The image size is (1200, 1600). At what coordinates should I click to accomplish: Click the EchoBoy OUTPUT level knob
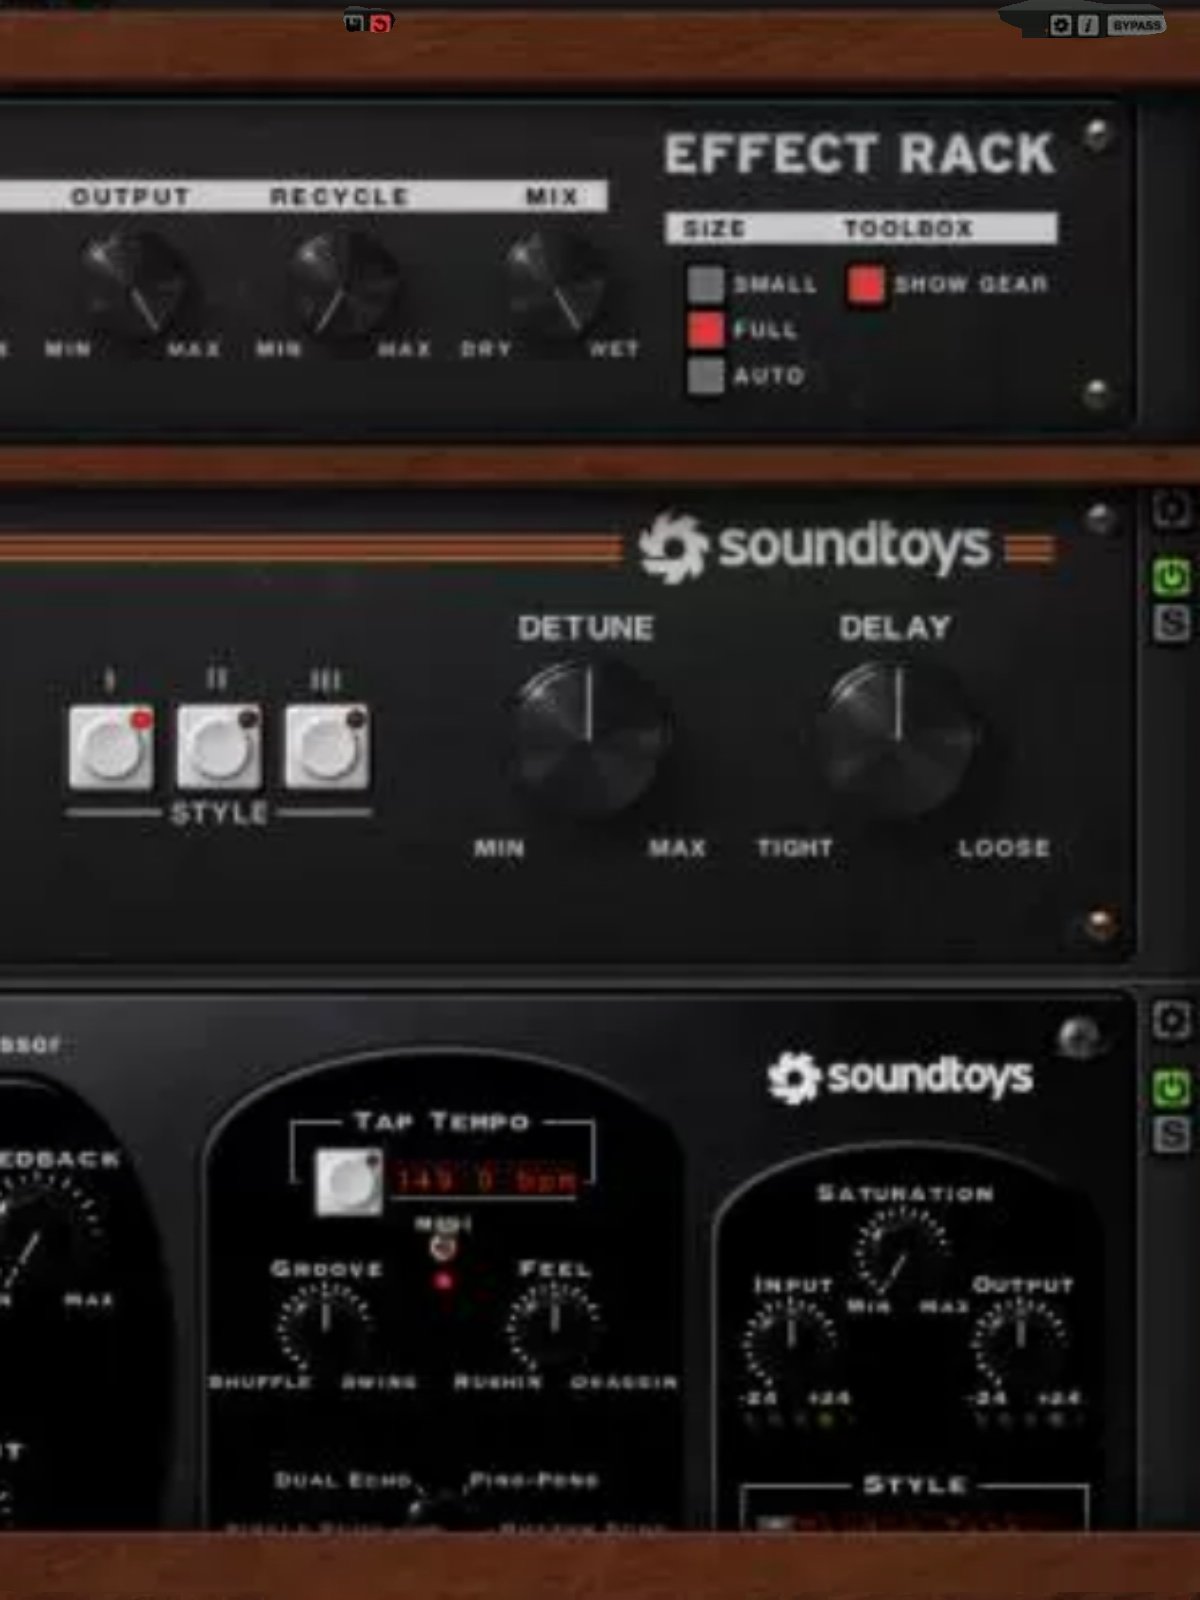pos(1021,1343)
